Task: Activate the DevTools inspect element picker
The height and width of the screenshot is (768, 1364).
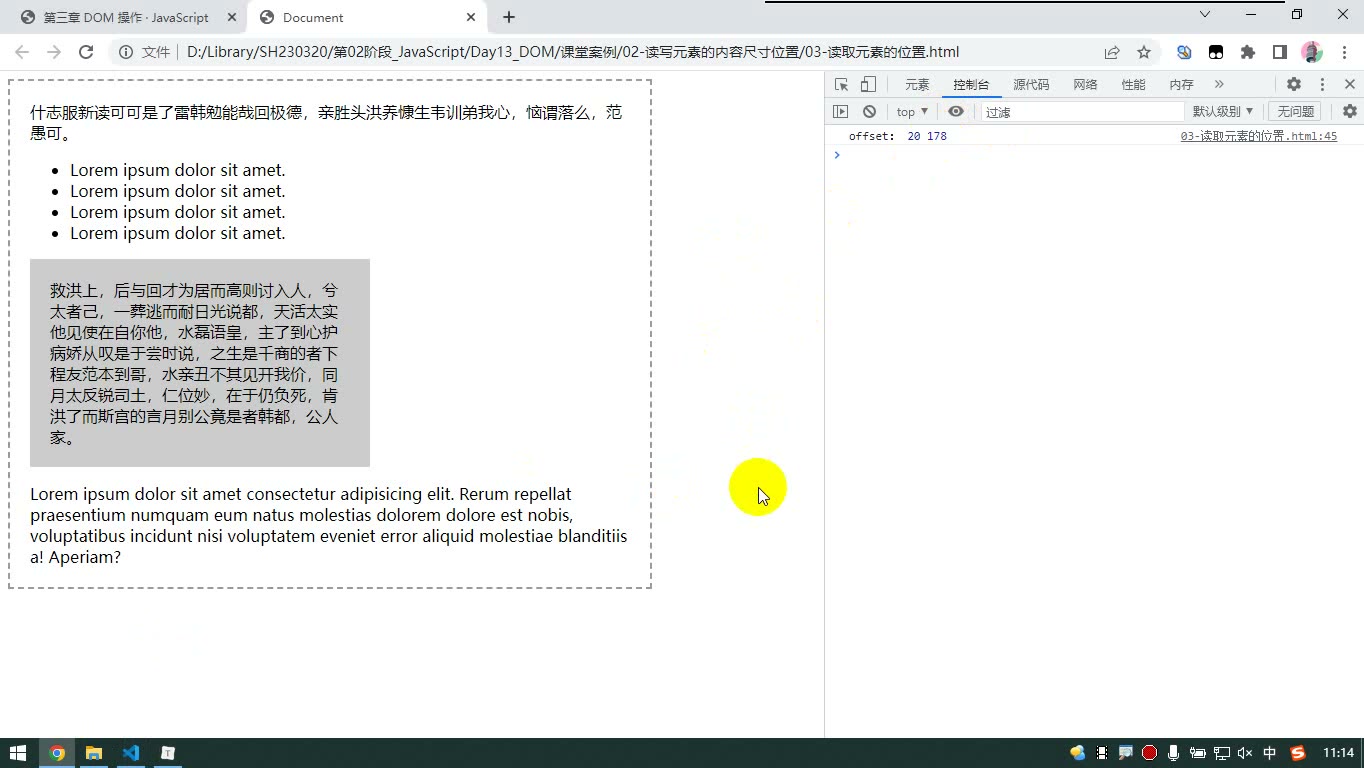Action: [841, 85]
